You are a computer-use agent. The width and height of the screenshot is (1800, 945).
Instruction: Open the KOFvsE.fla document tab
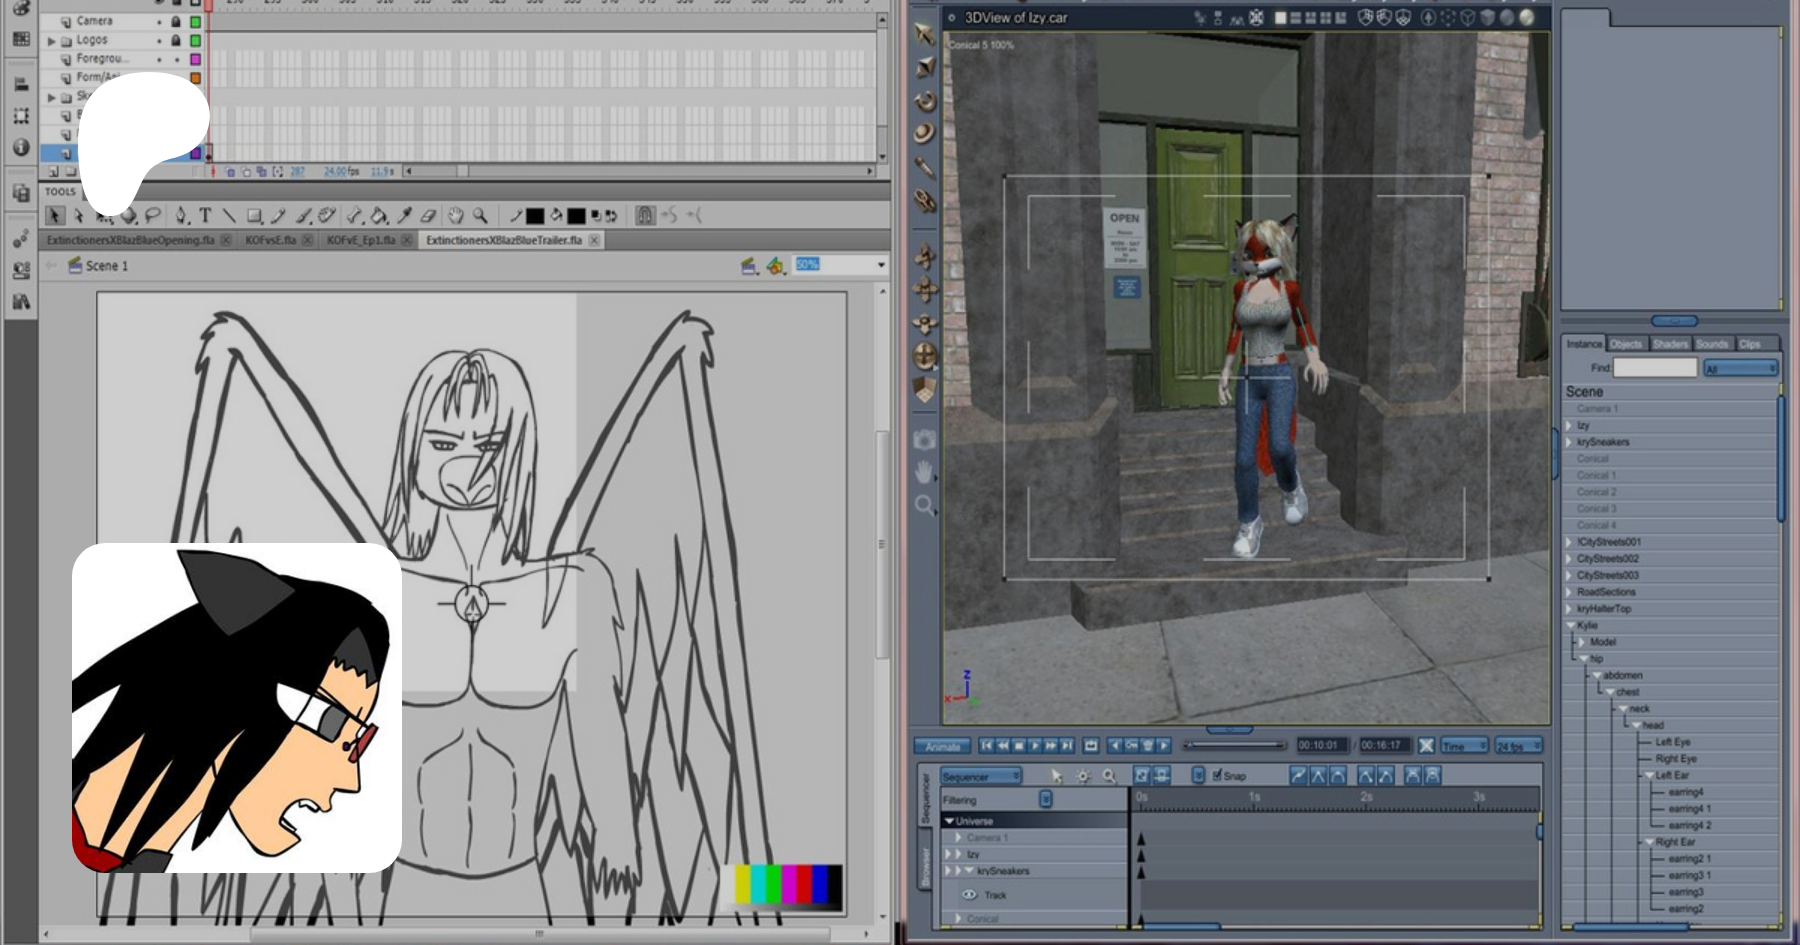pos(270,240)
